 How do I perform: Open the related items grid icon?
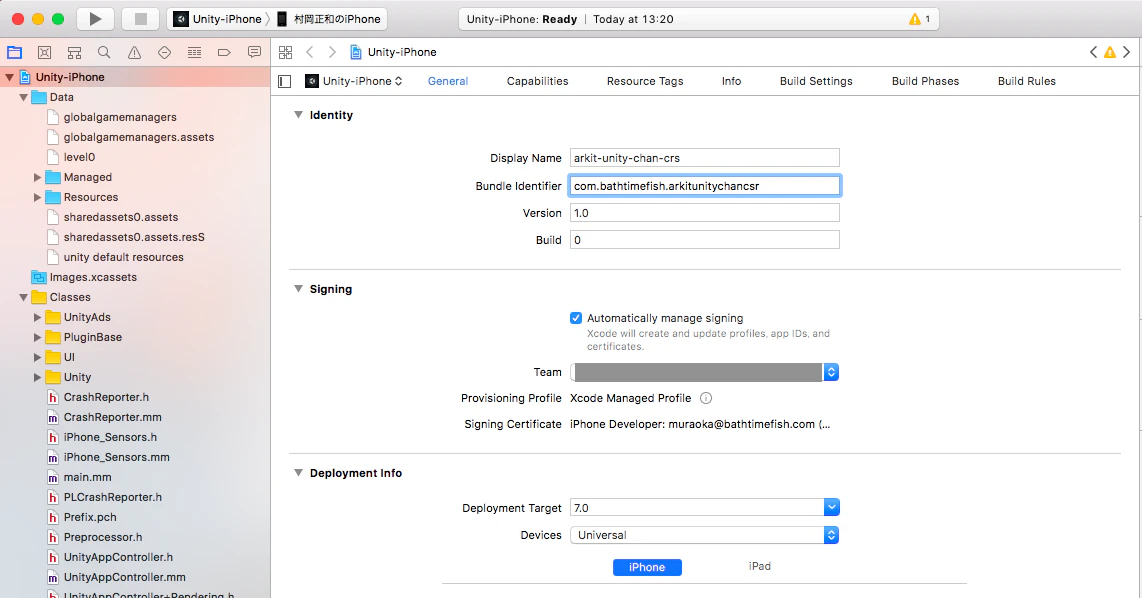click(286, 52)
